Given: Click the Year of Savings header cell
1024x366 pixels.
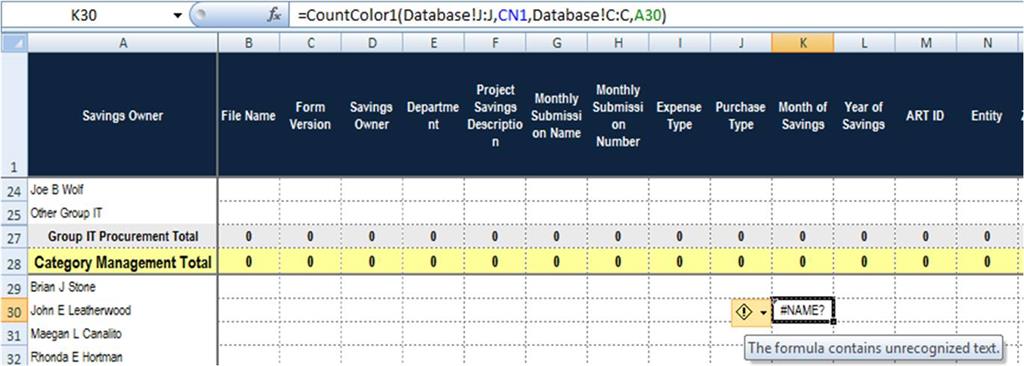Looking at the screenshot, I should pos(863,115).
